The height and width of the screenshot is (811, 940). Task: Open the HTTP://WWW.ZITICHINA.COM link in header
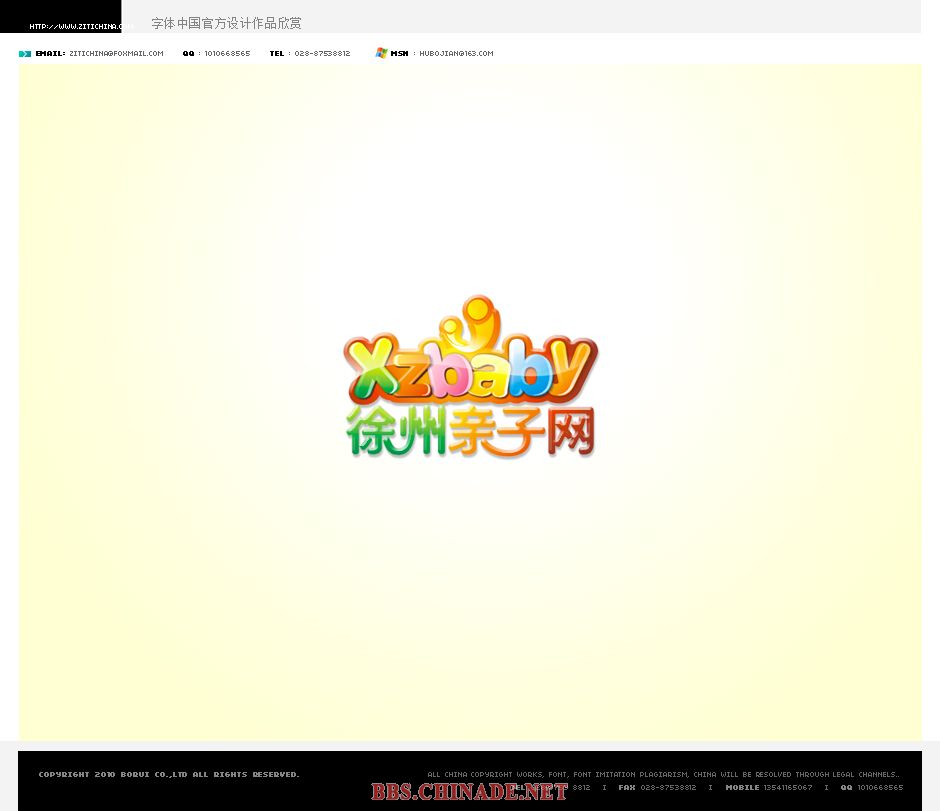pos(80,26)
